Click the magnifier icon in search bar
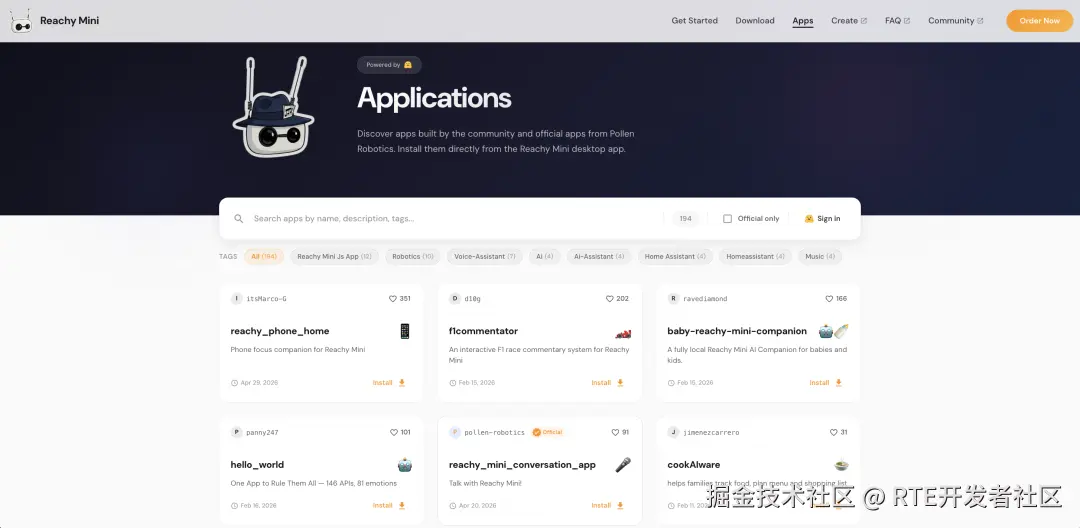1080x528 pixels. pyautogui.click(x=239, y=218)
